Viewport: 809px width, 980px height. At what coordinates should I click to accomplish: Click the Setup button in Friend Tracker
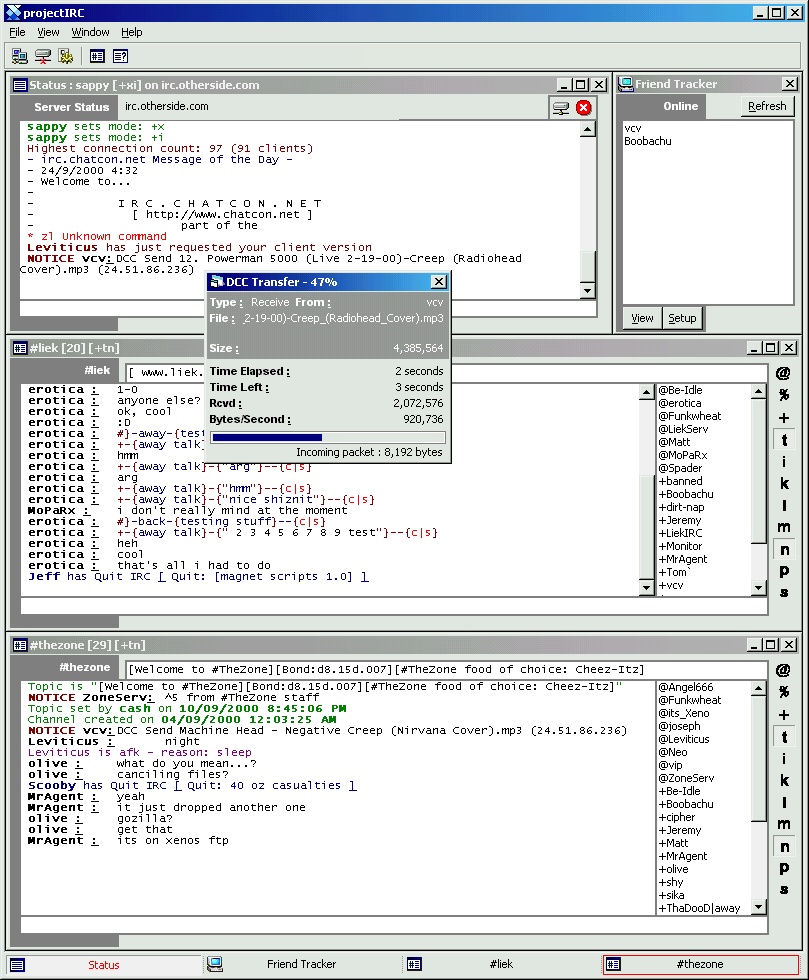click(682, 318)
